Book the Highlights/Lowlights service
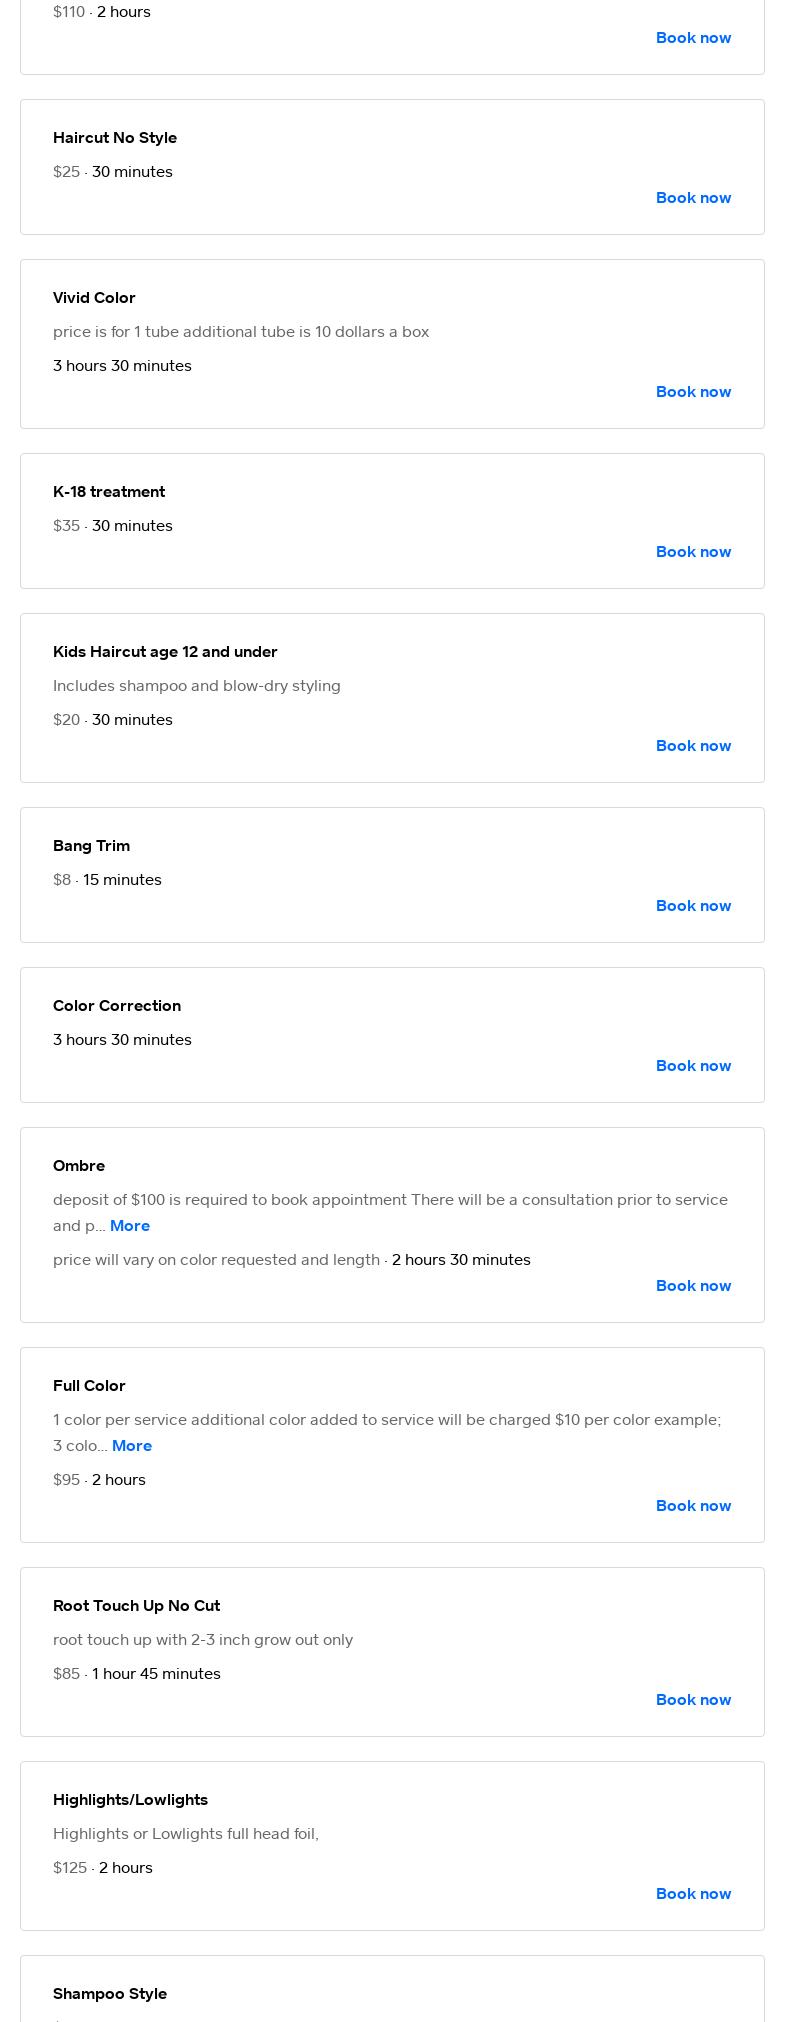The height and width of the screenshot is (2022, 785). click(693, 1894)
